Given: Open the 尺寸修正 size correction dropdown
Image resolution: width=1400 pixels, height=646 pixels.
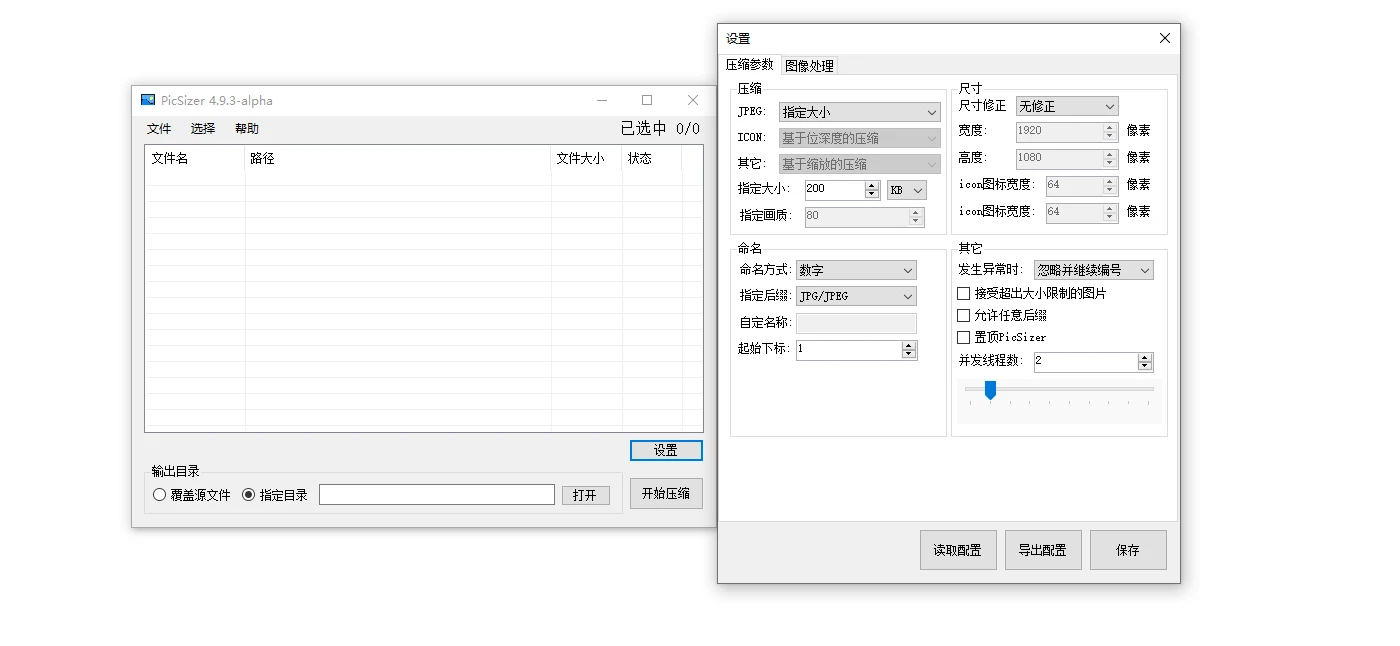Looking at the screenshot, I should point(1066,105).
